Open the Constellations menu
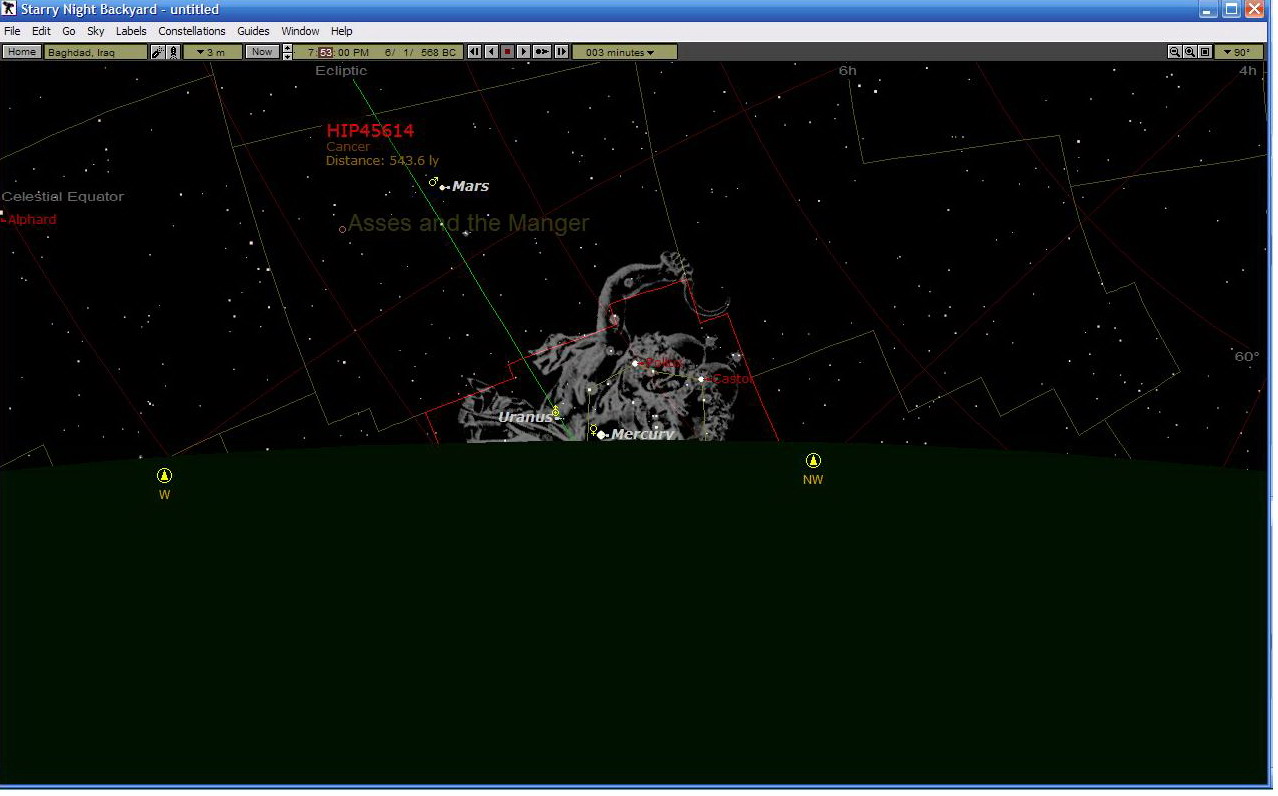1278x796 pixels. pos(192,31)
